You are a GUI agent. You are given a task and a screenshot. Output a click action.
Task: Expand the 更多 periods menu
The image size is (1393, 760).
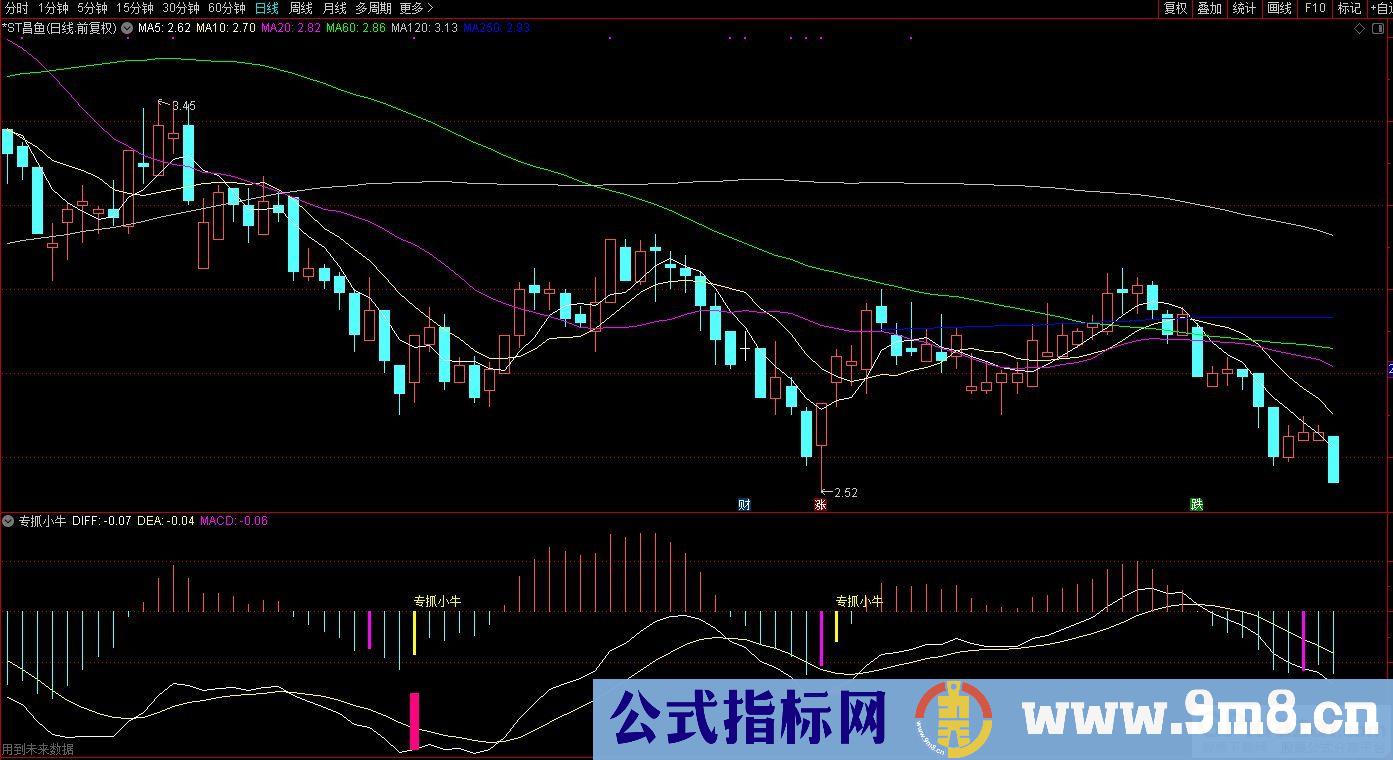click(x=416, y=8)
